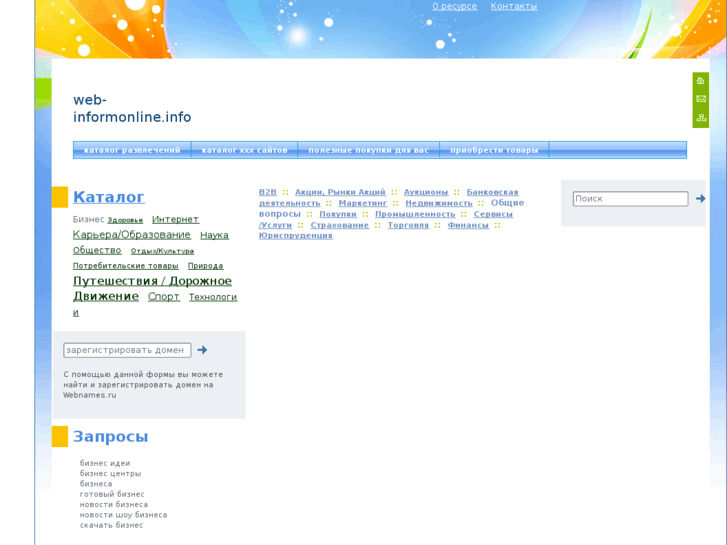Select приобрести товары menu item

[494, 150]
